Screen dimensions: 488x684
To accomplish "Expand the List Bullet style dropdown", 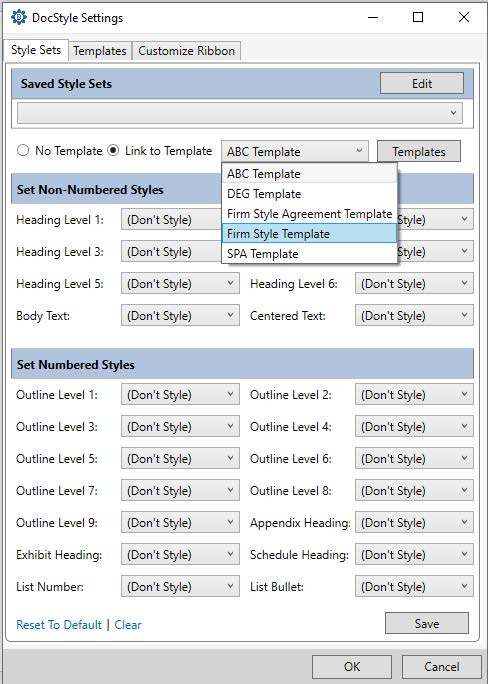I will click(414, 587).
